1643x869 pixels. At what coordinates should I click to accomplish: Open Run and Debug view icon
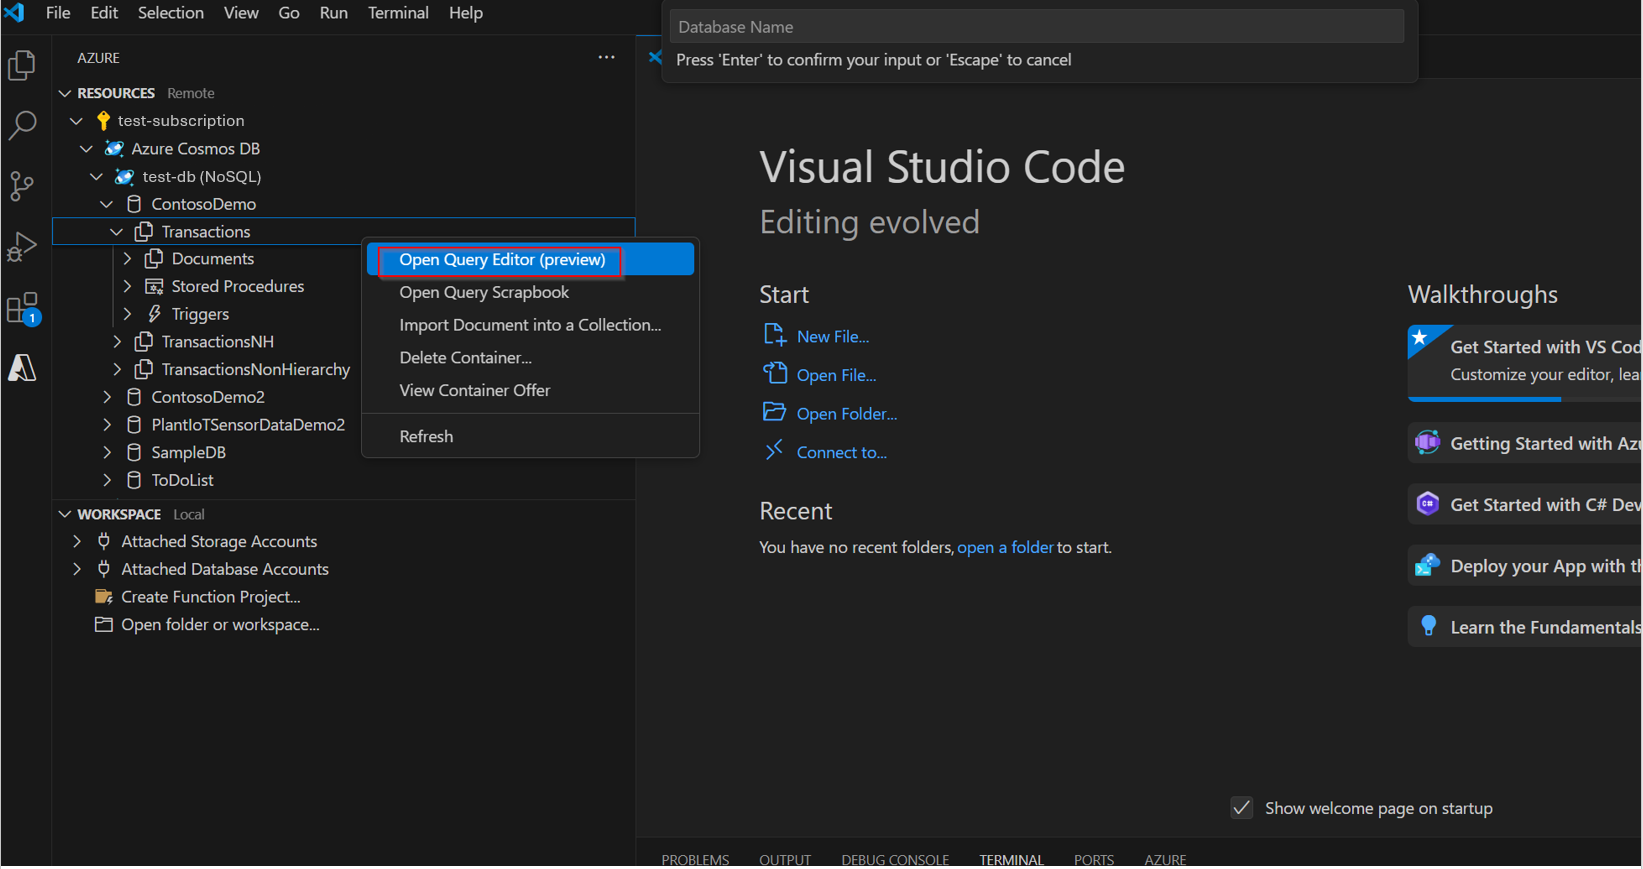(22, 247)
